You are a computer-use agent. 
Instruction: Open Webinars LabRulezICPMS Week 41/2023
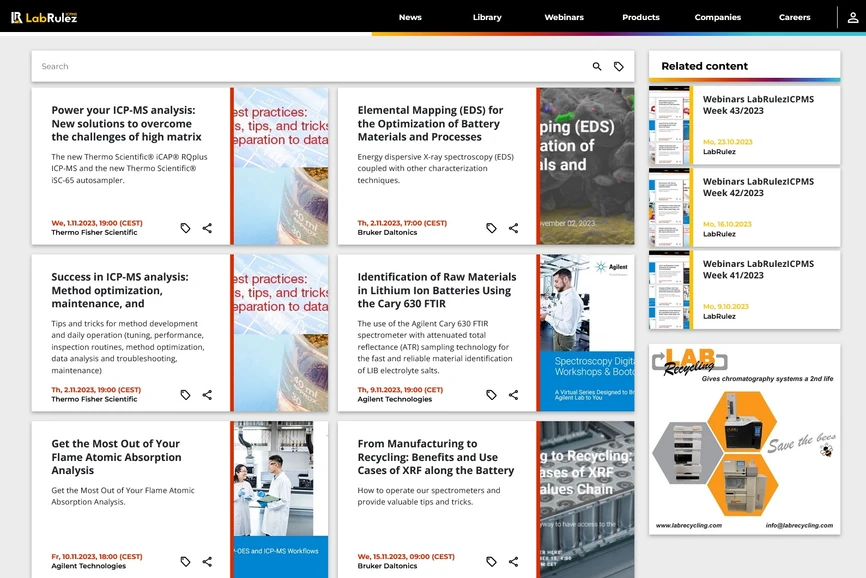point(758,269)
